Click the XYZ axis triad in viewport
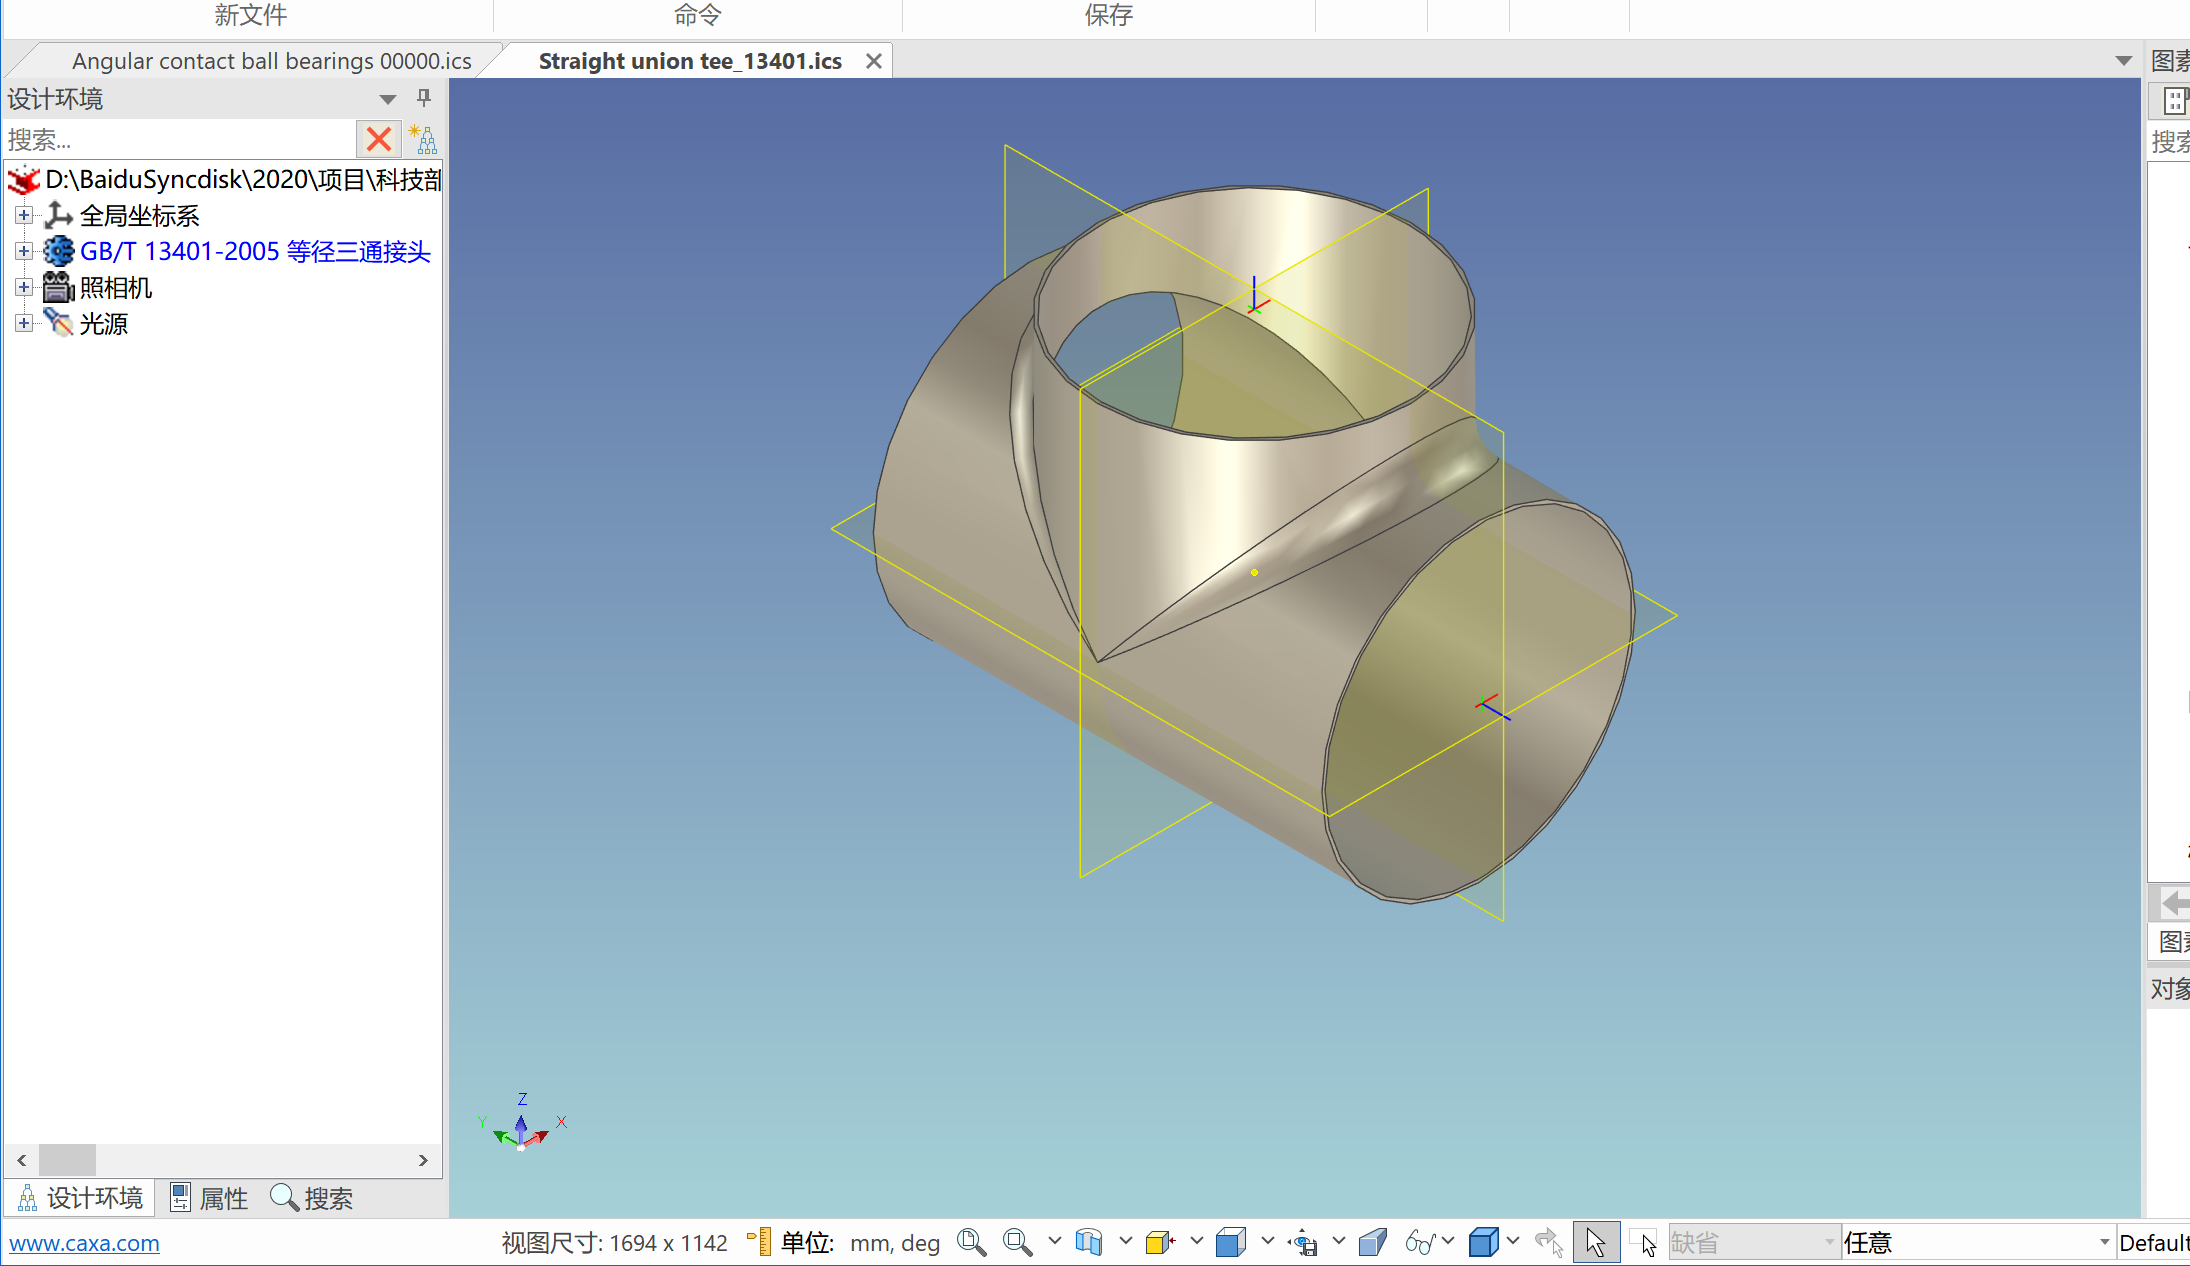Image resolution: width=2190 pixels, height=1266 pixels. [522, 1124]
